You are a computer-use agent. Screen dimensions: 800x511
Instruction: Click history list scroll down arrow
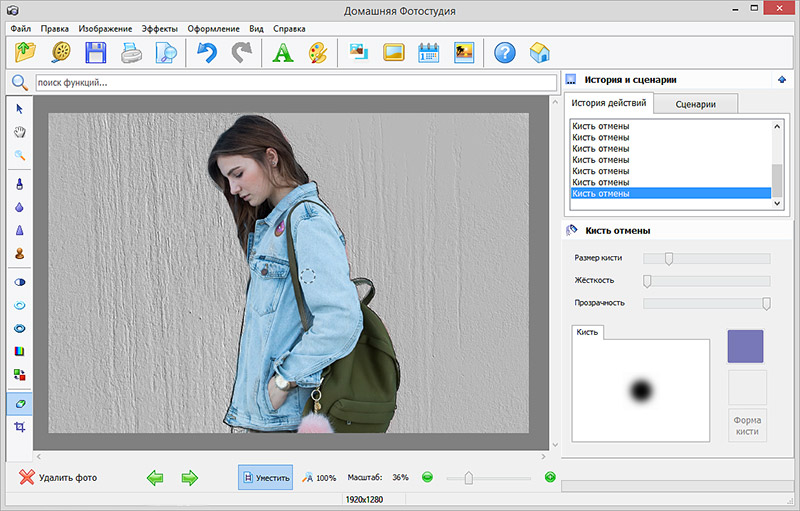coord(777,203)
